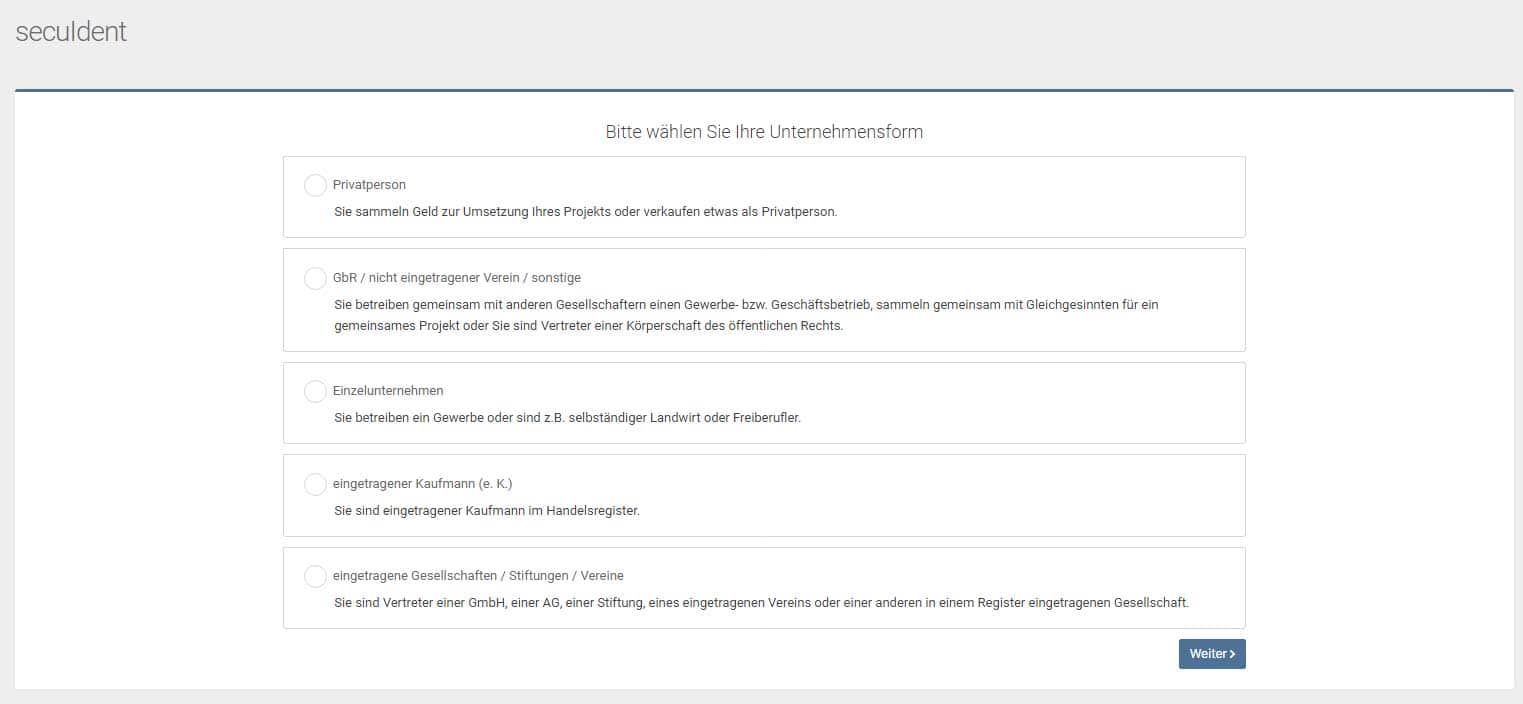Click the description mentioning Landwirt oder Freiberufler
This screenshot has height=704, width=1523.
[567, 418]
